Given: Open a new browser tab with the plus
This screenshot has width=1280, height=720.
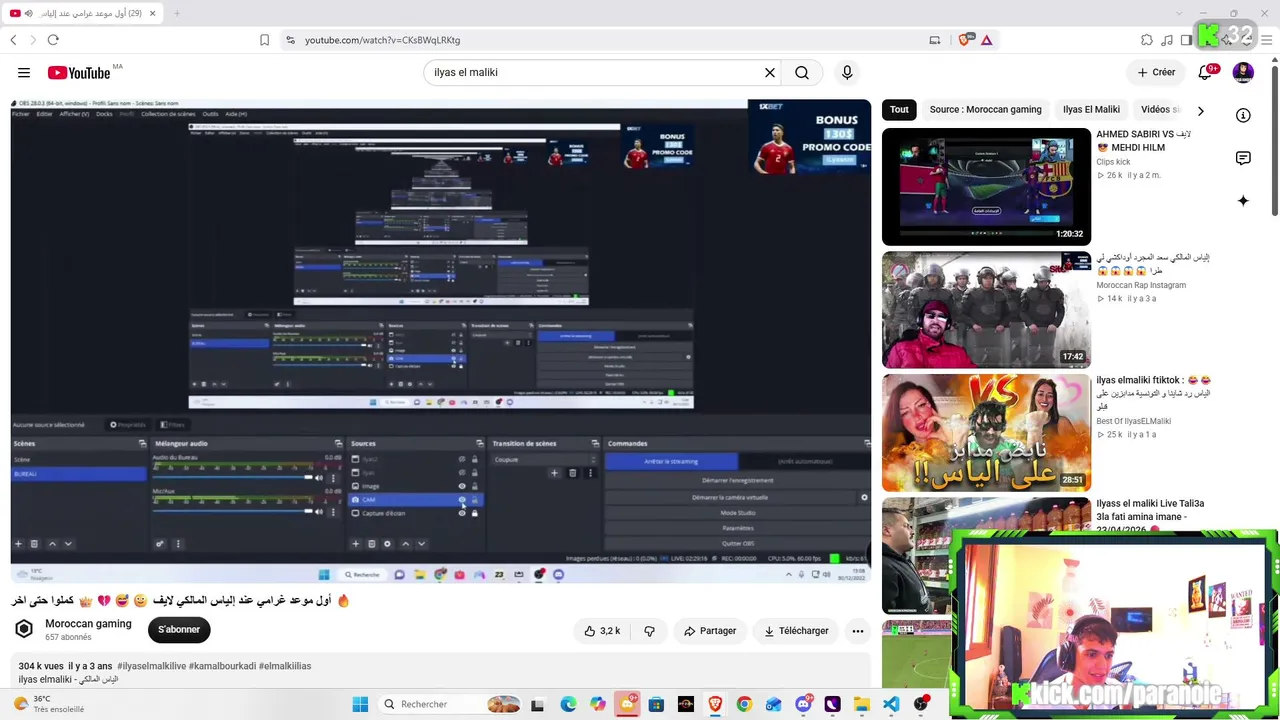Looking at the screenshot, I should coord(177,13).
